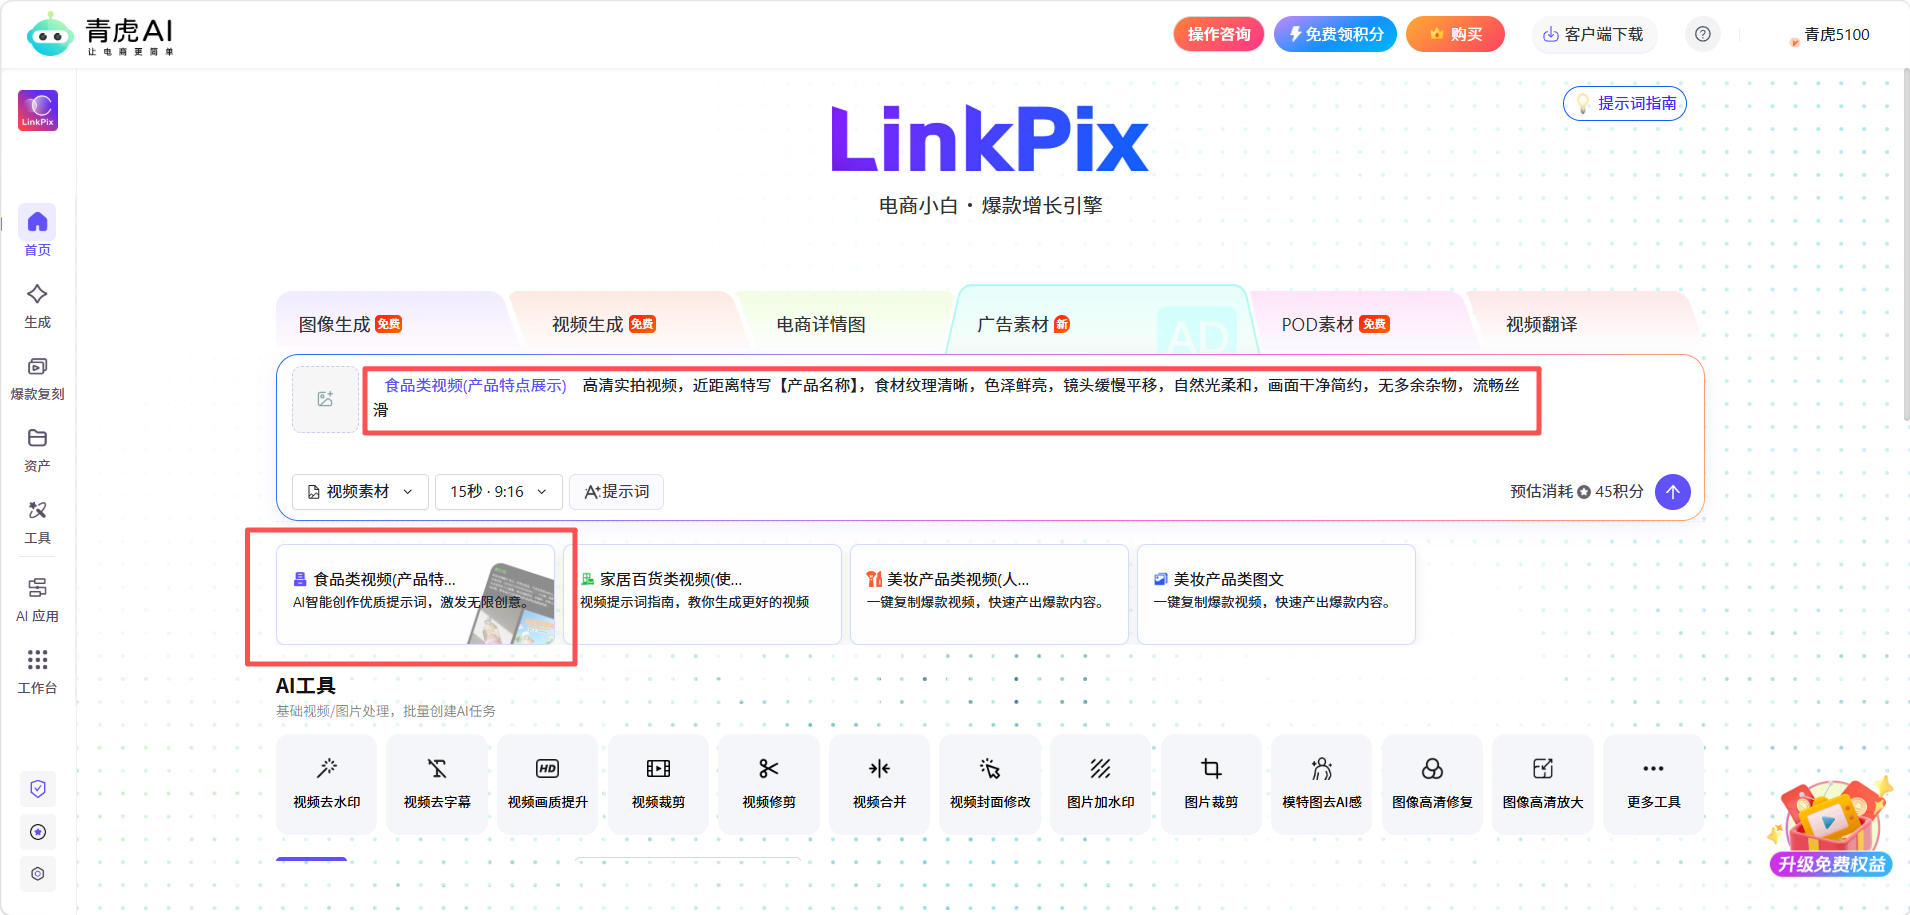The width and height of the screenshot is (1910, 915).
Task: Click the prompt text input area
Action: click(x=950, y=400)
